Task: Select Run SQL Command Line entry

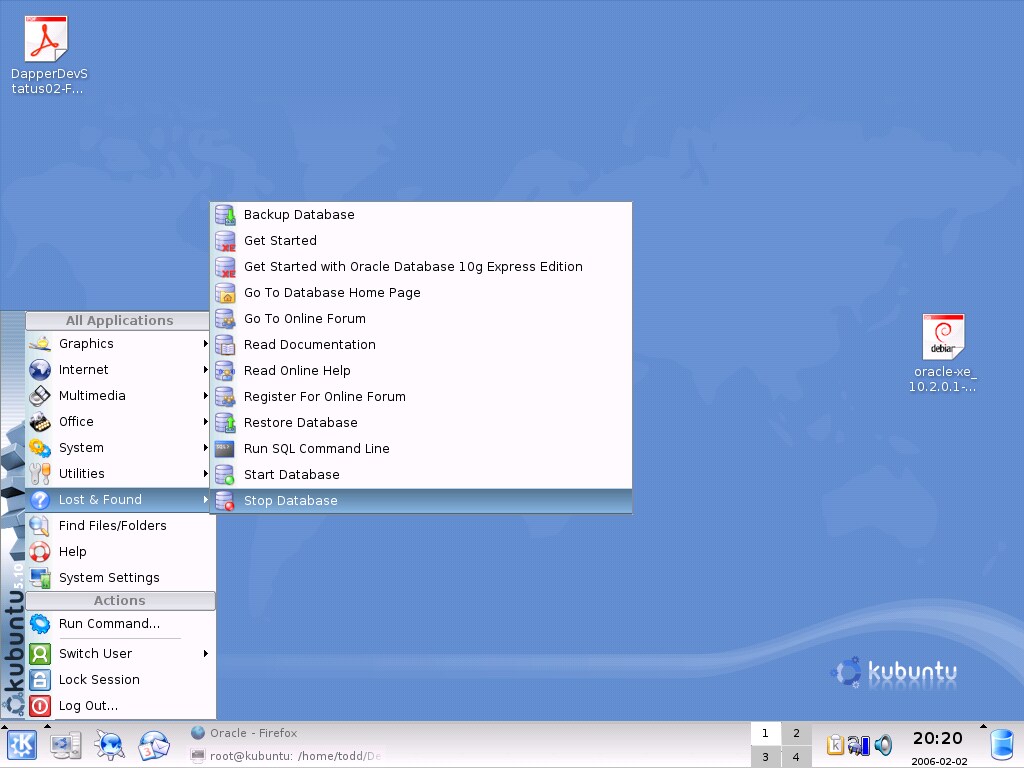Action: coord(421,449)
